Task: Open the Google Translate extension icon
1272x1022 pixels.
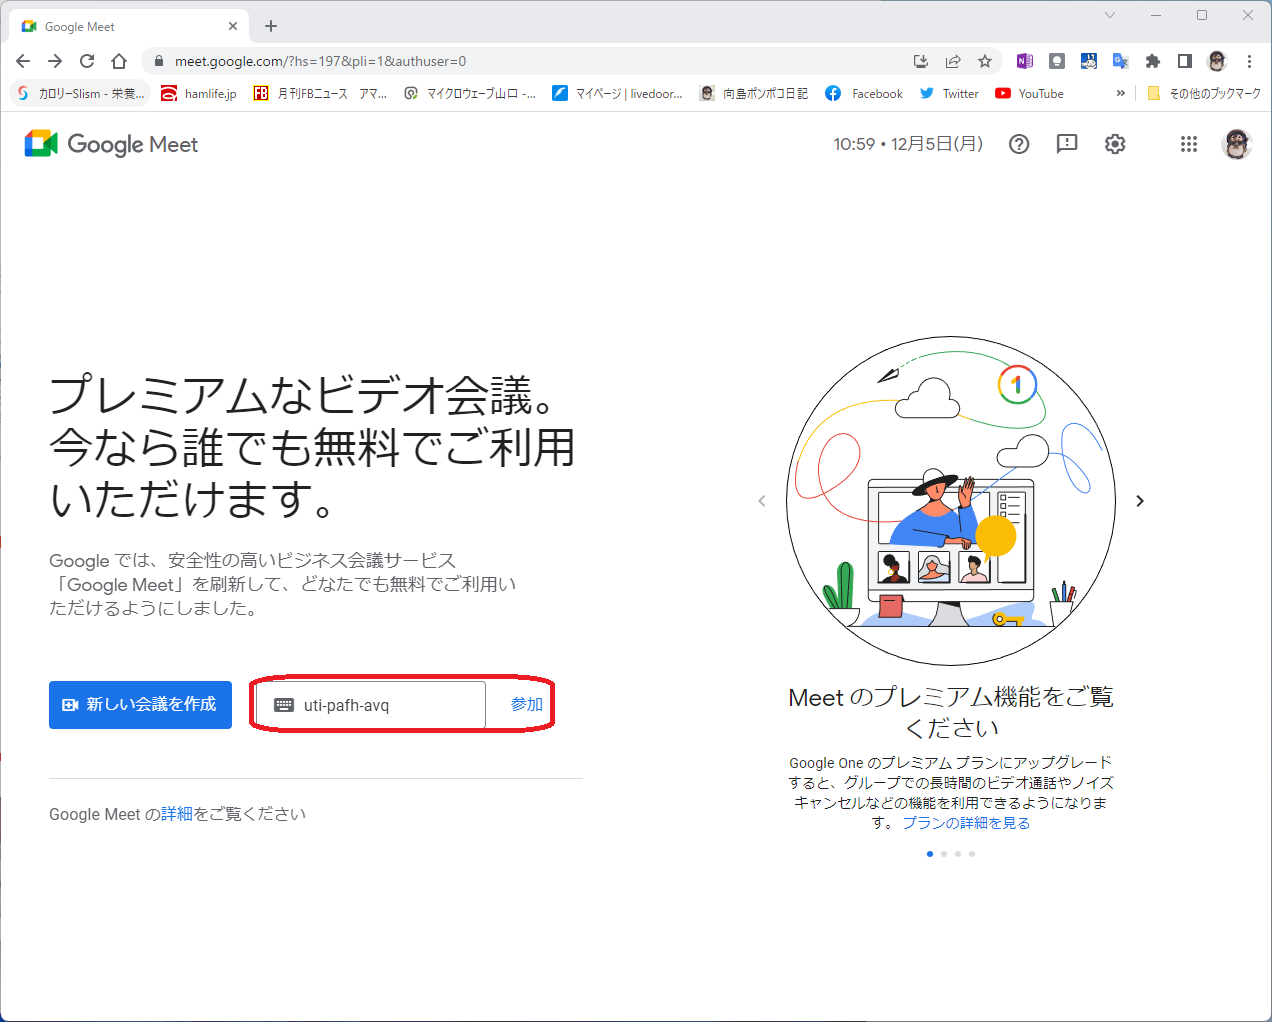Action: [1121, 61]
